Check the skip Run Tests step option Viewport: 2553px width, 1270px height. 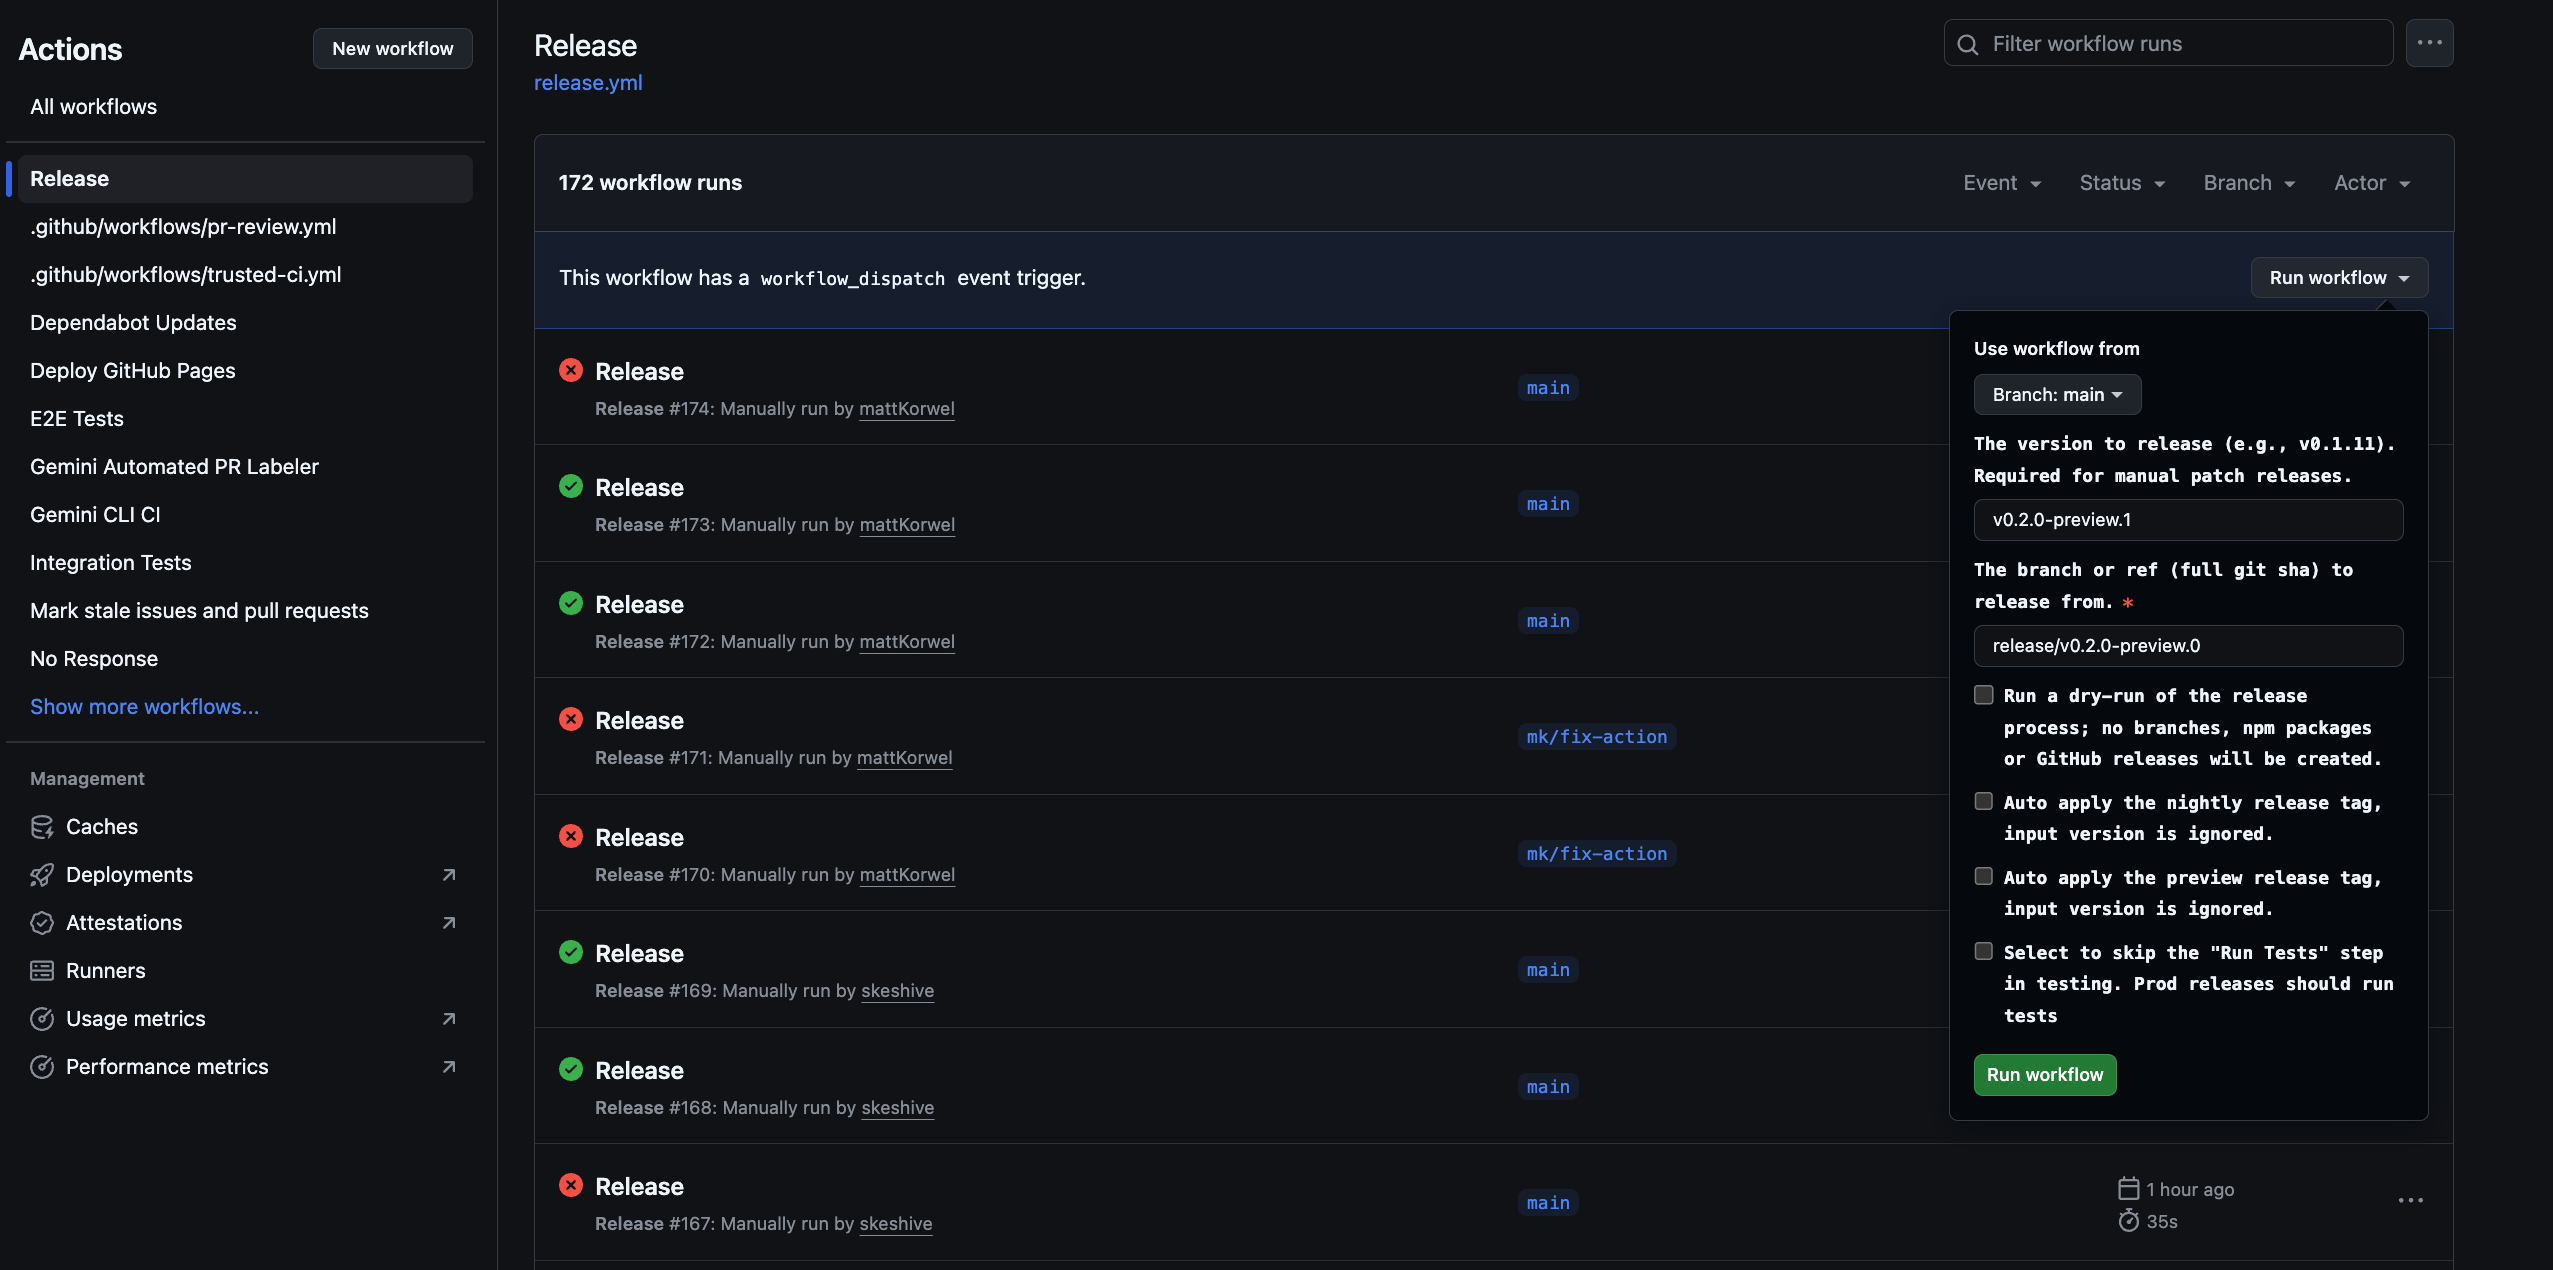coord(1985,950)
